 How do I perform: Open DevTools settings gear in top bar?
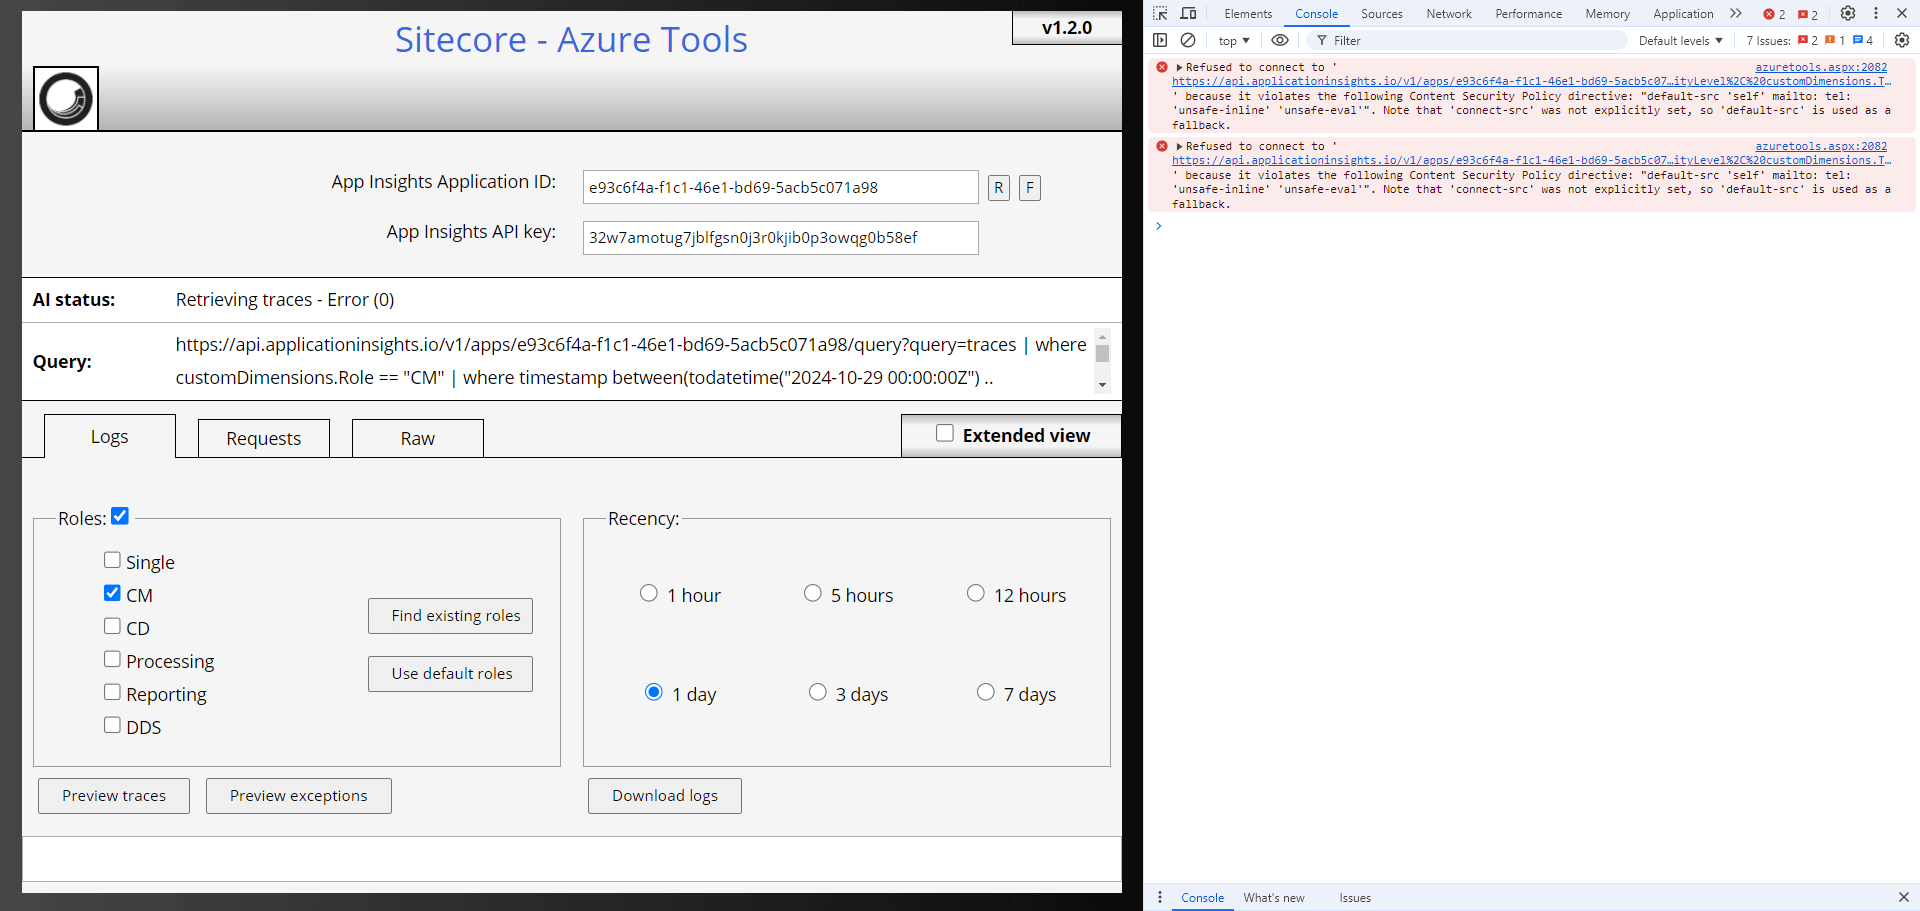point(1848,14)
